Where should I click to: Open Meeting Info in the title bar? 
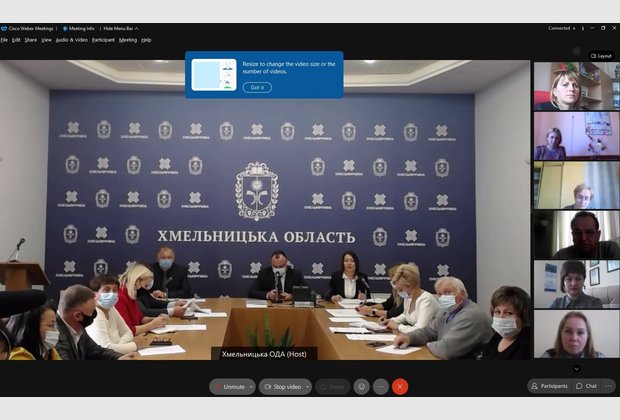point(79,28)
